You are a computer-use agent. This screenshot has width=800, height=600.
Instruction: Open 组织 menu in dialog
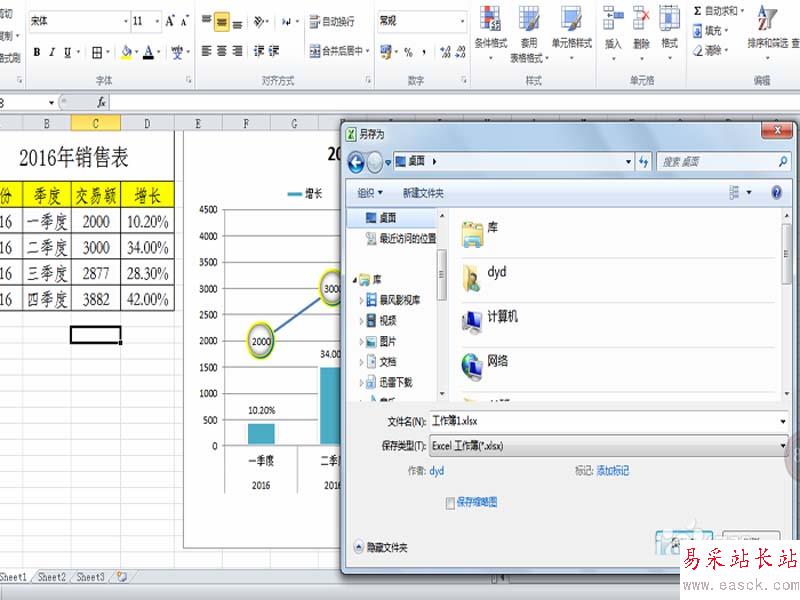(x=370, y=193)
